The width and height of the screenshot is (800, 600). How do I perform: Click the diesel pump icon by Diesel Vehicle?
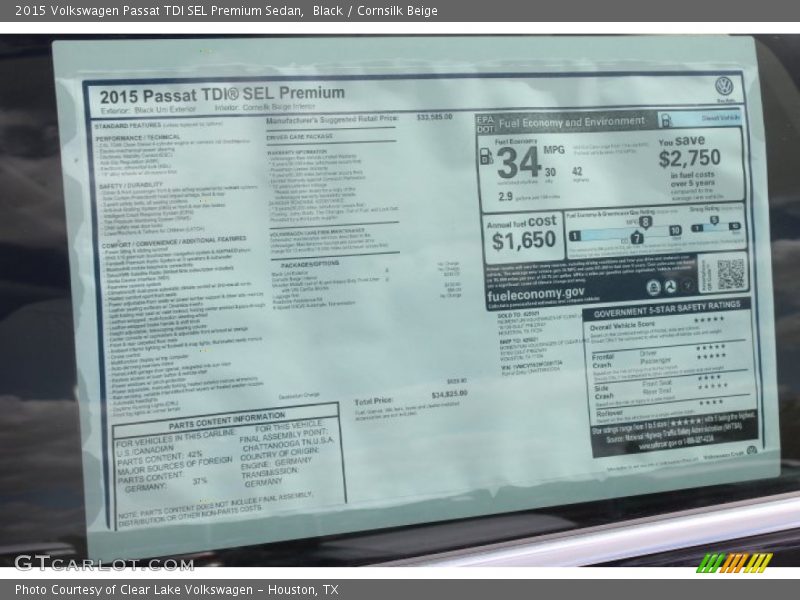click(x=666, y=120)
